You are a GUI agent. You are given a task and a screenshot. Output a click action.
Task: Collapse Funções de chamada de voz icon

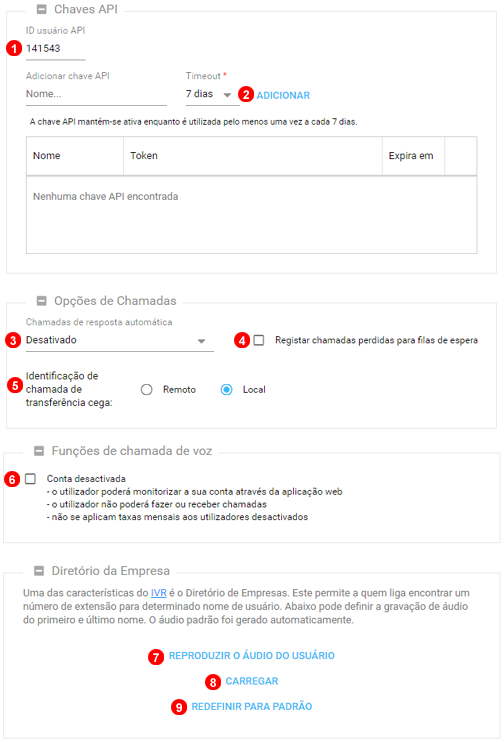39,450
